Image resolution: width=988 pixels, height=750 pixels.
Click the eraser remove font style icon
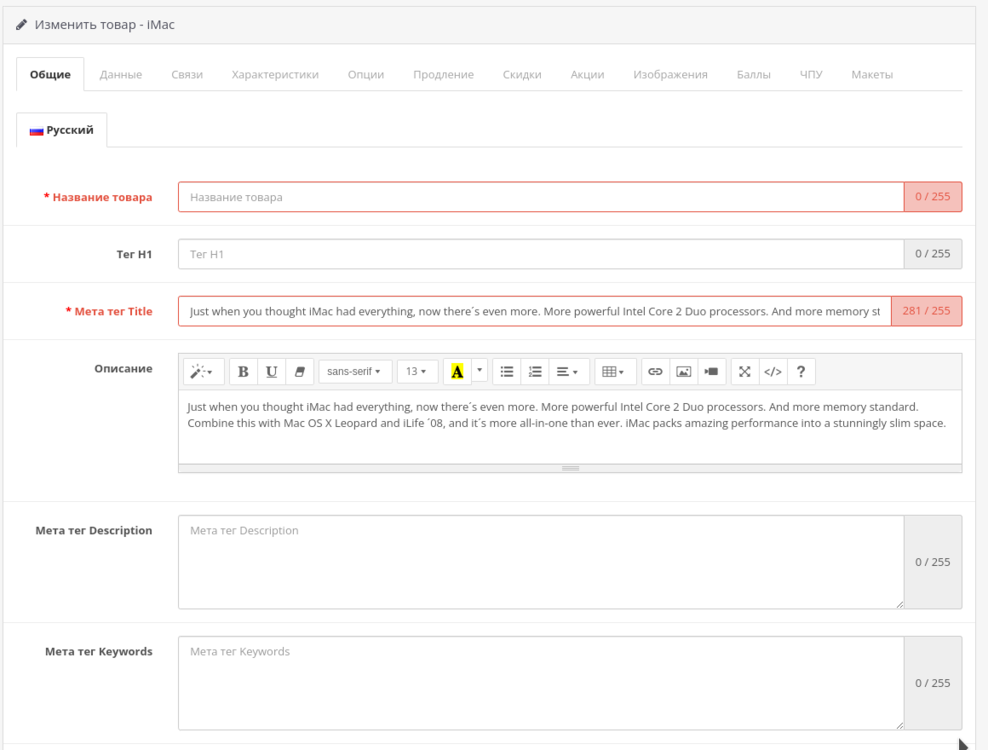(x=299, y=371)
